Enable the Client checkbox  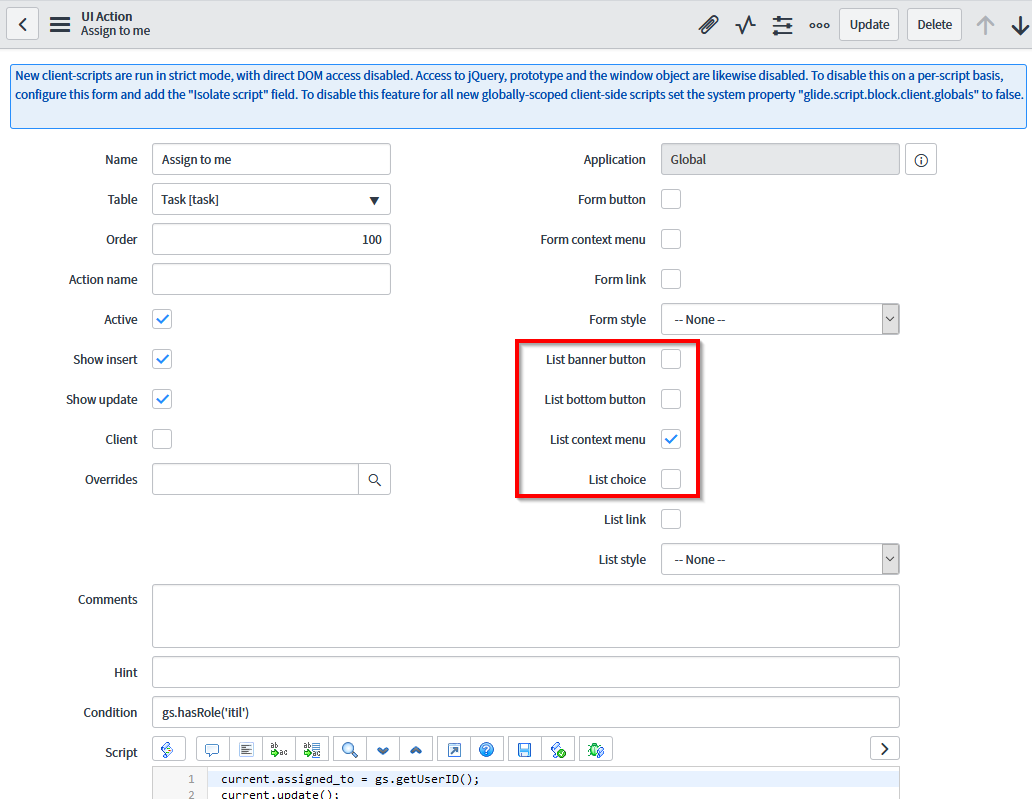(162, 440)
